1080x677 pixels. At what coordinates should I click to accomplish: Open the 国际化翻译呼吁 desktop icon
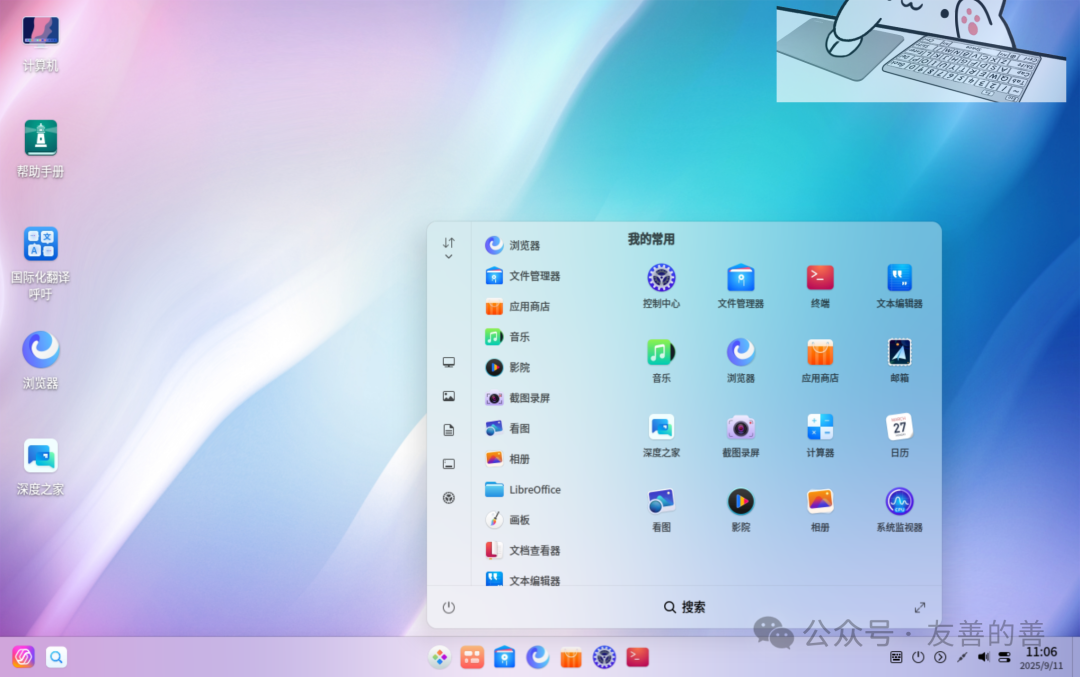click(x=41, y=263)
